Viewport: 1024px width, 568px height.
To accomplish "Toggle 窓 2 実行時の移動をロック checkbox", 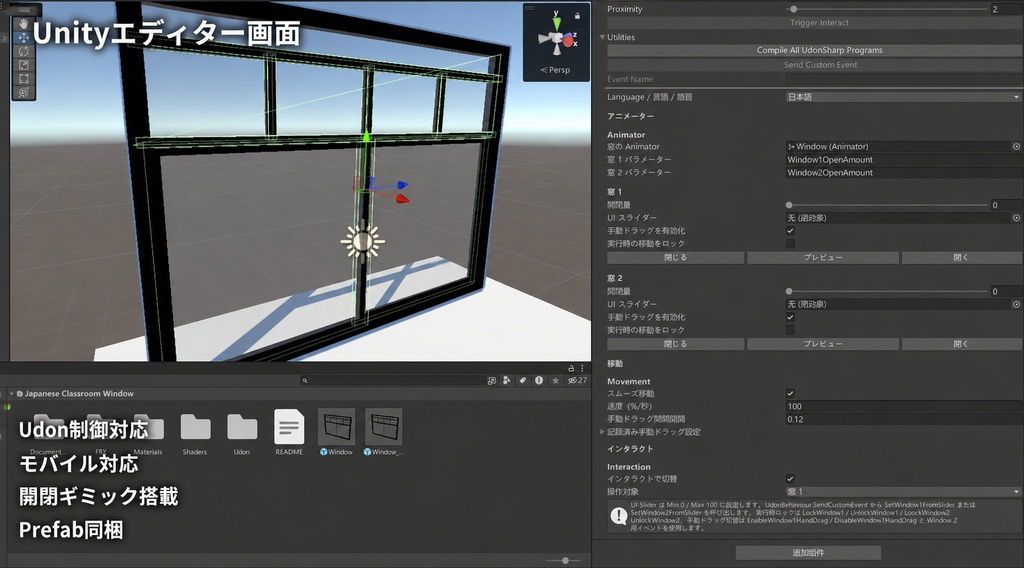I will pyautogui.click(x=790, y=330).
